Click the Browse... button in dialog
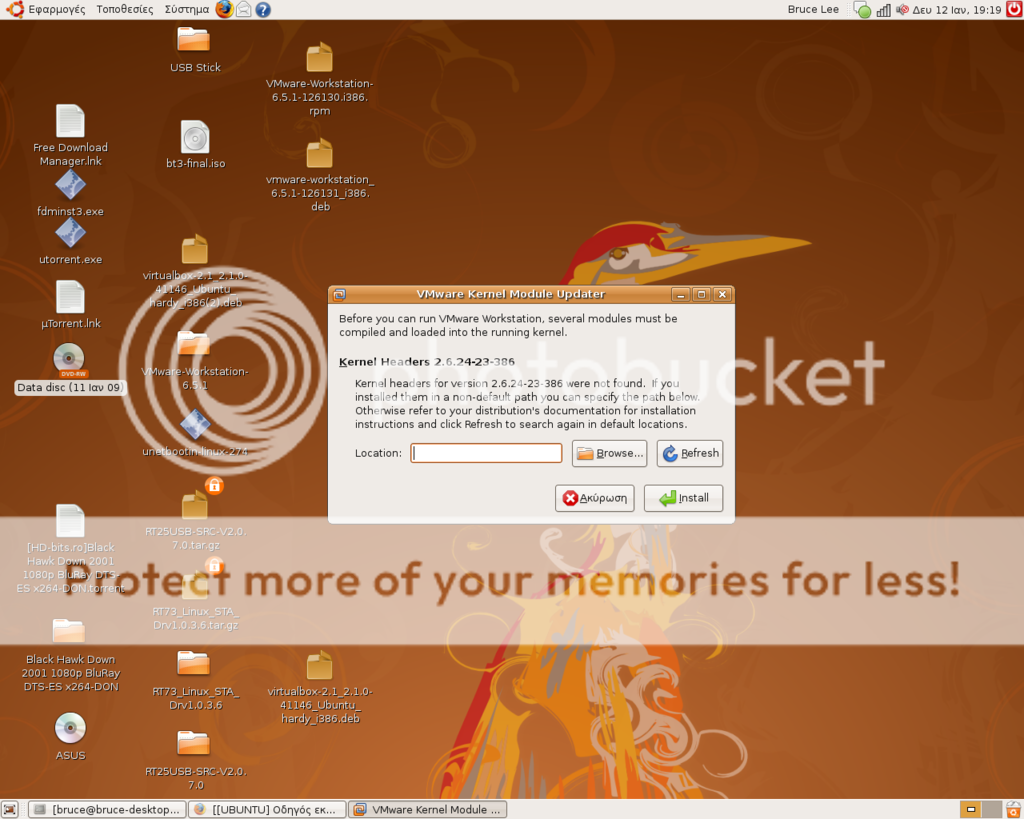This screenshot has height=819, width=1024. [609, 453]
